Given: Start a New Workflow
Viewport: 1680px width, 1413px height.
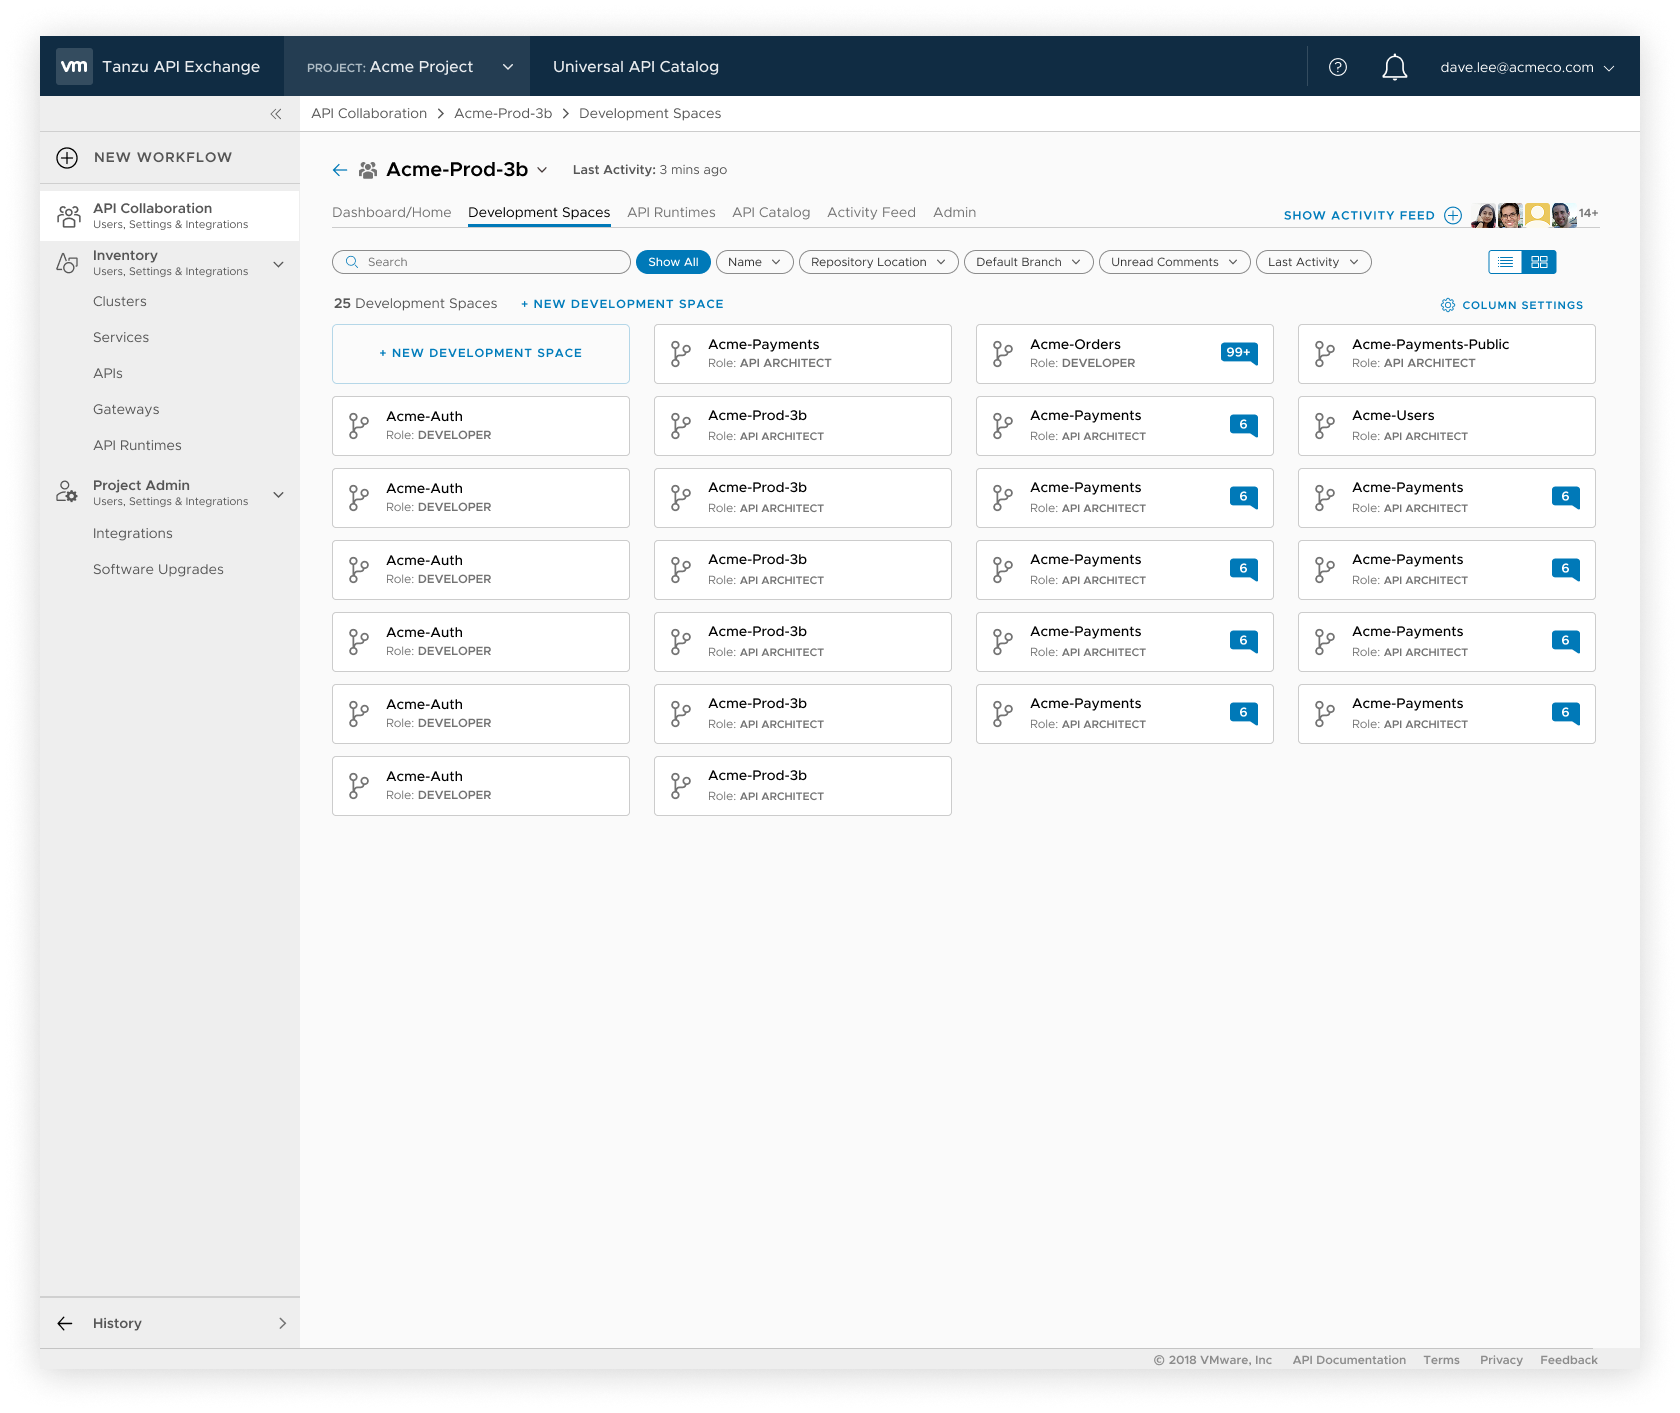Looking at the screenshot, I should pos(163,157).
